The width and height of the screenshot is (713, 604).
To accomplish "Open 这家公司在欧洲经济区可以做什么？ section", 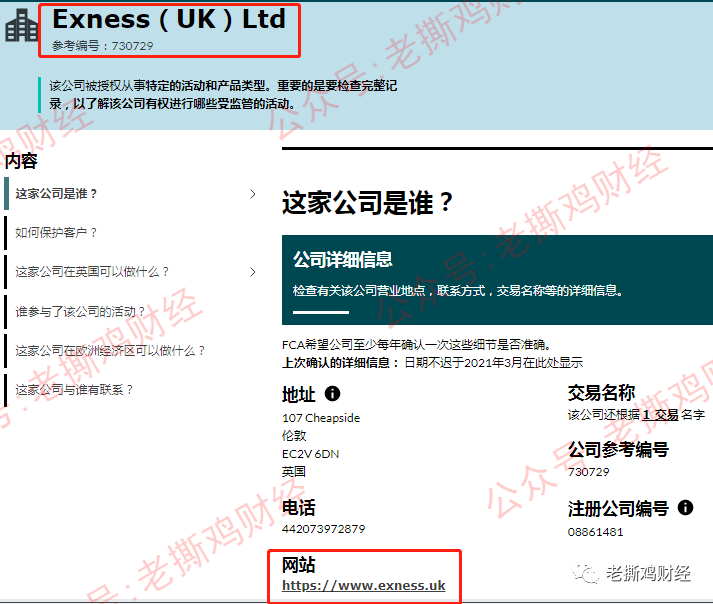I will click(110, 351).
